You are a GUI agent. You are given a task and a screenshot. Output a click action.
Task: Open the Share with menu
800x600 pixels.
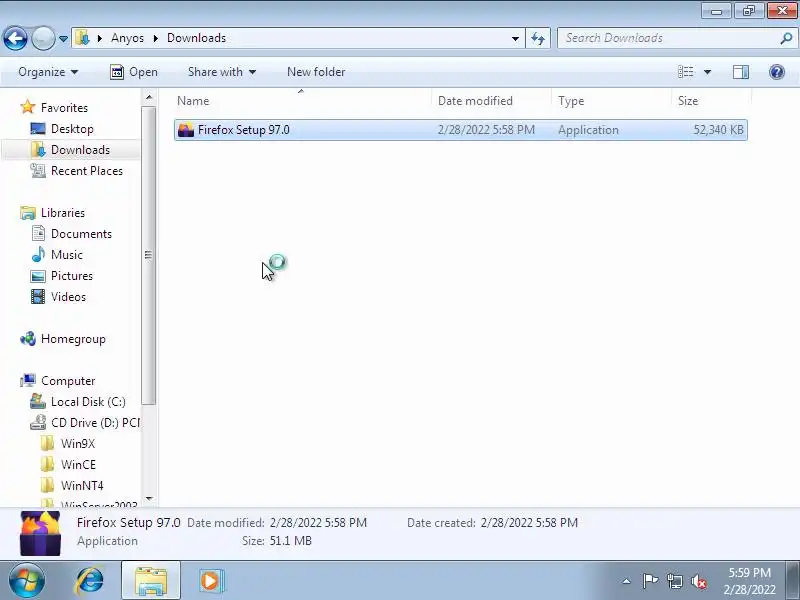point(221,72)
